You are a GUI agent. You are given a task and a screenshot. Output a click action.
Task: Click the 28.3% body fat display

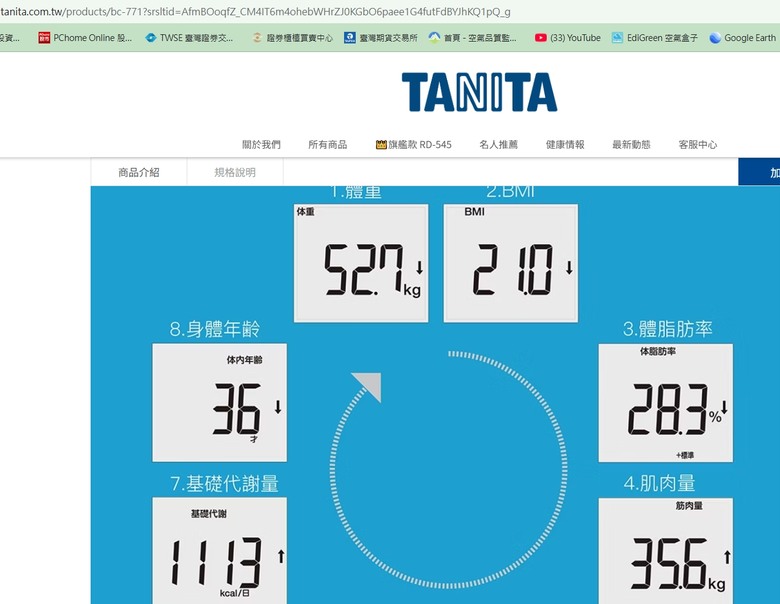coord(666,403)
